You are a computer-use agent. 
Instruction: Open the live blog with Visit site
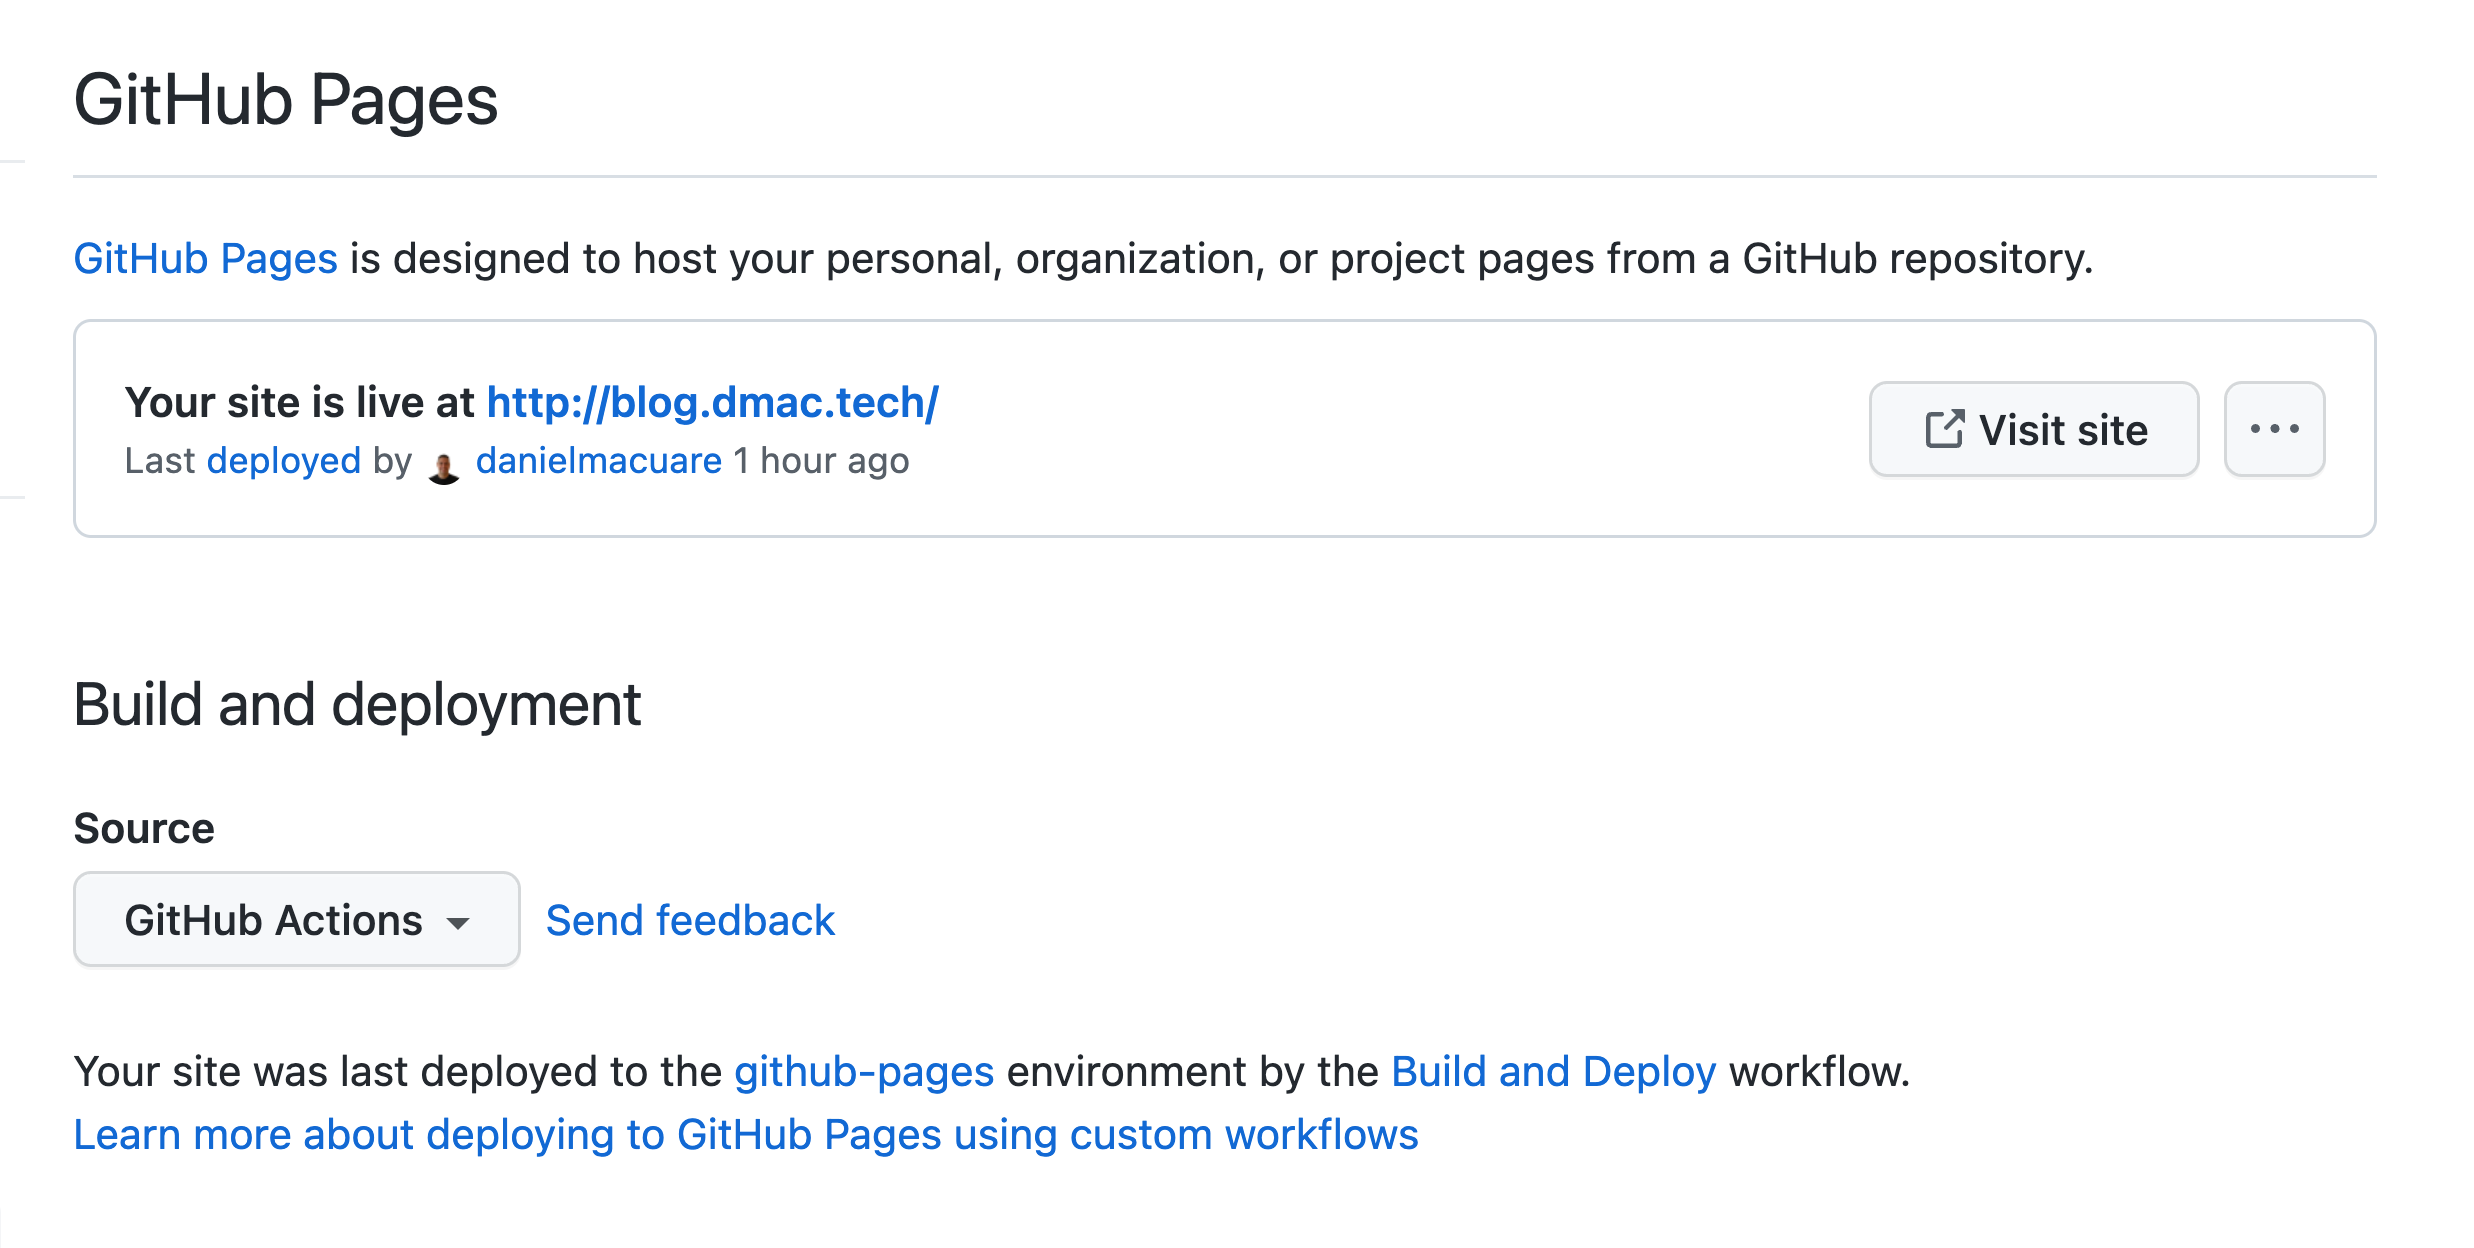2032,429
